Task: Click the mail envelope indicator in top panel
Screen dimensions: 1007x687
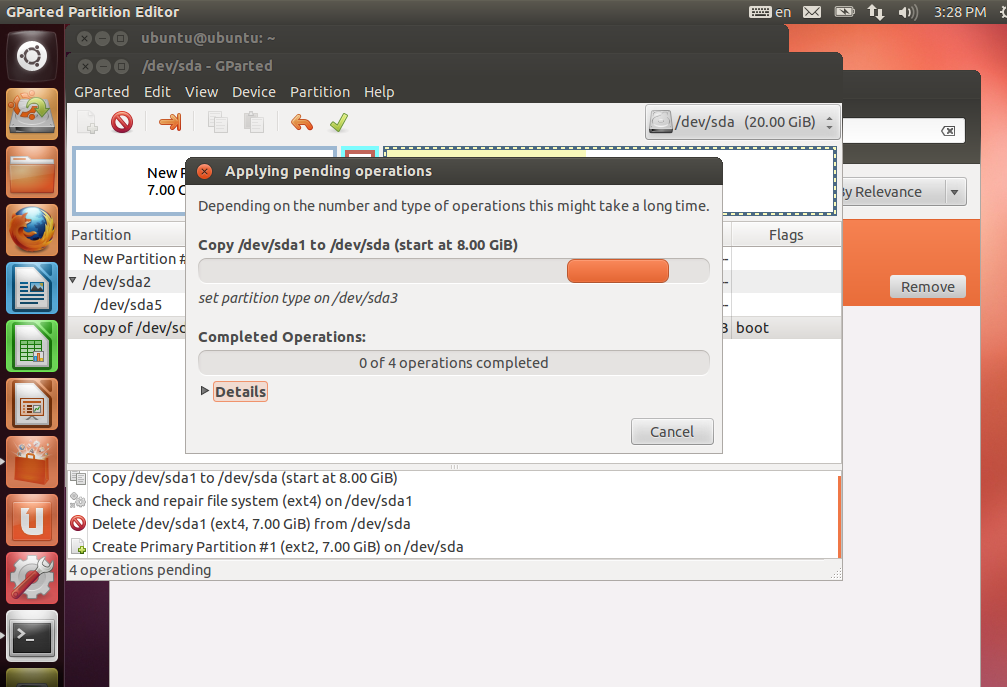Action: [812, 12]
